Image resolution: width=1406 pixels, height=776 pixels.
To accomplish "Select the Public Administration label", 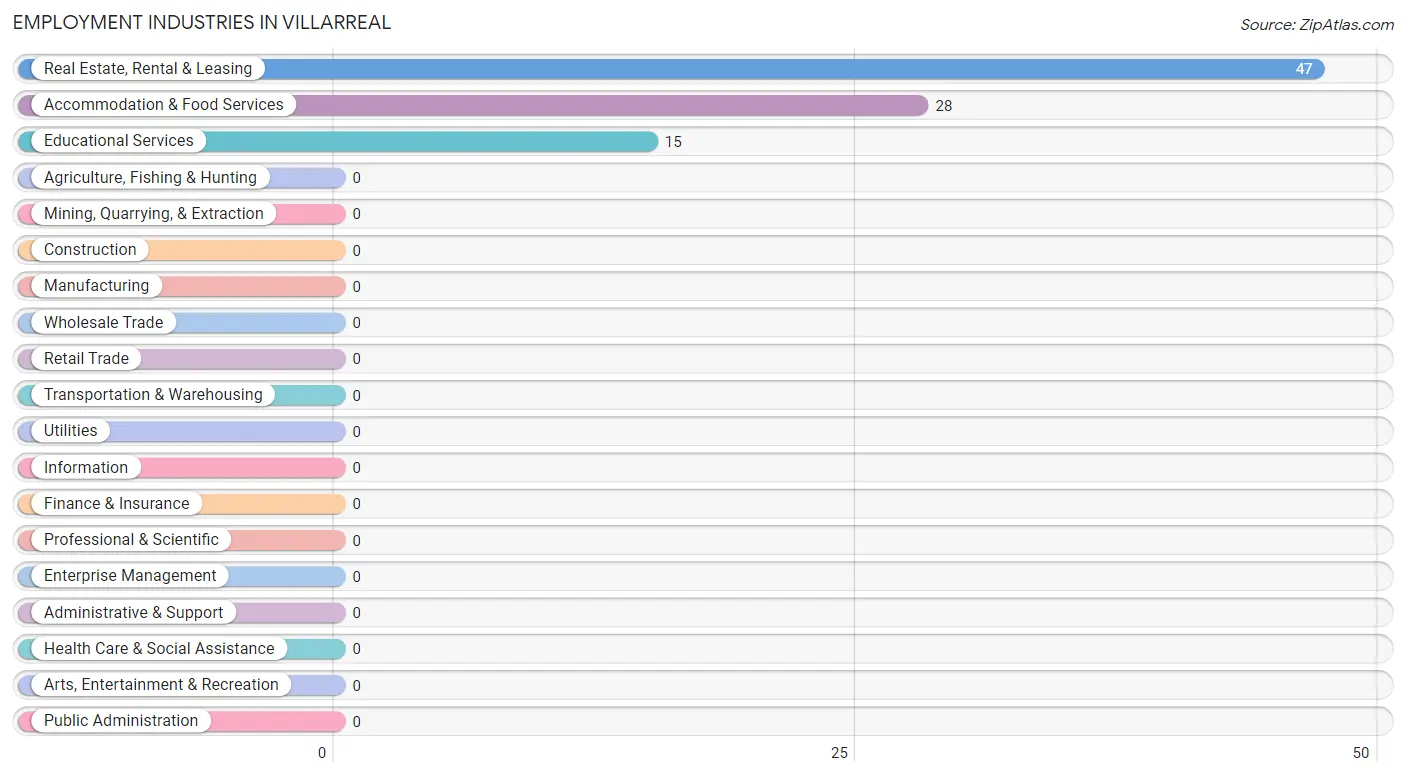I will click(121, 721).
